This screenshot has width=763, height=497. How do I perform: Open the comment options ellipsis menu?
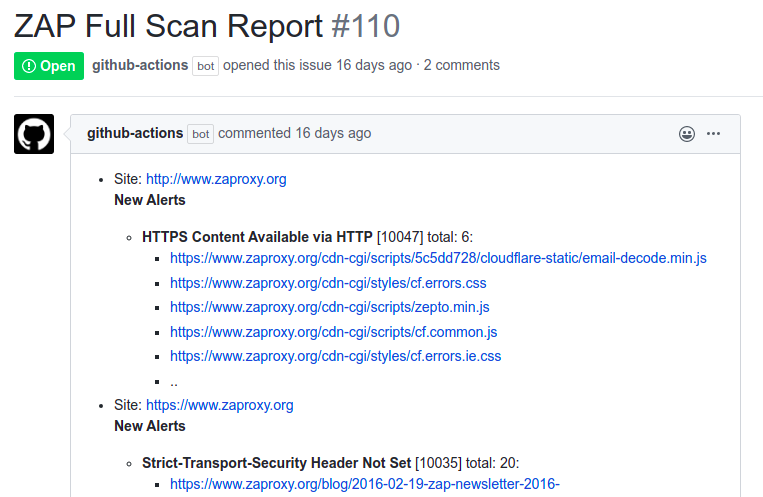(x=714, y=133)
